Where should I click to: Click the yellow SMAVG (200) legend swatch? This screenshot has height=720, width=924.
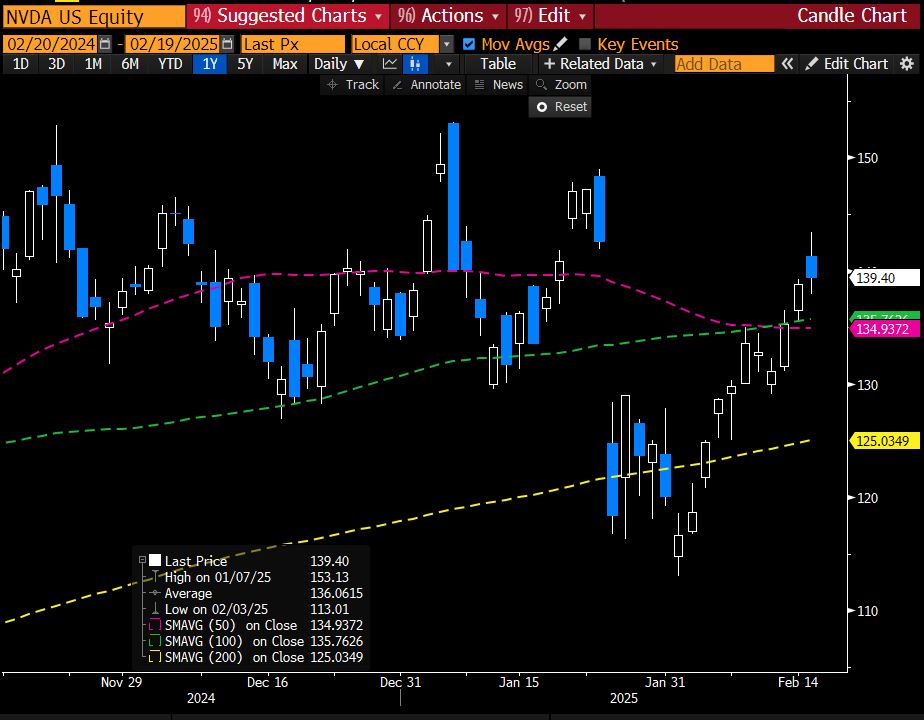coord(155,656)
